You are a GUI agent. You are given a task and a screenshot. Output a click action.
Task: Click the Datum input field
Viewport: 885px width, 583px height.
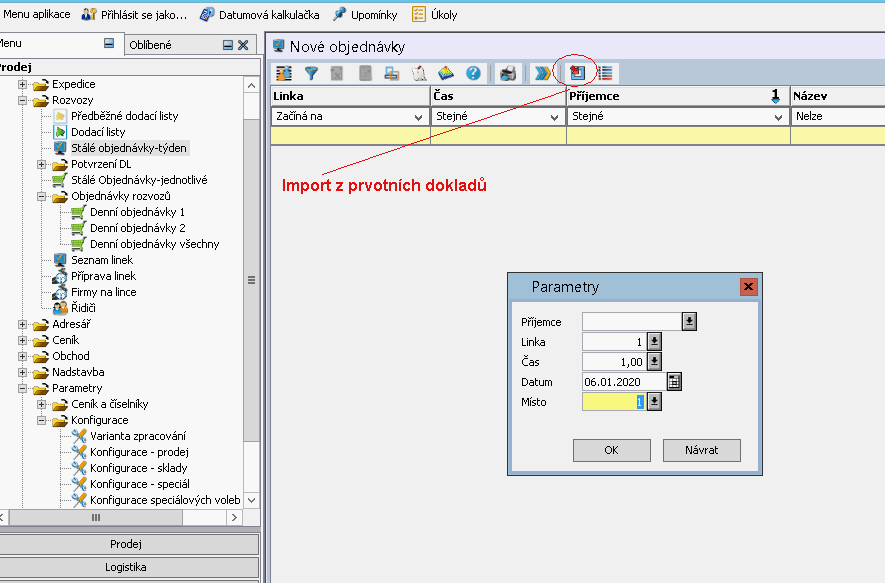pos(623,382)
